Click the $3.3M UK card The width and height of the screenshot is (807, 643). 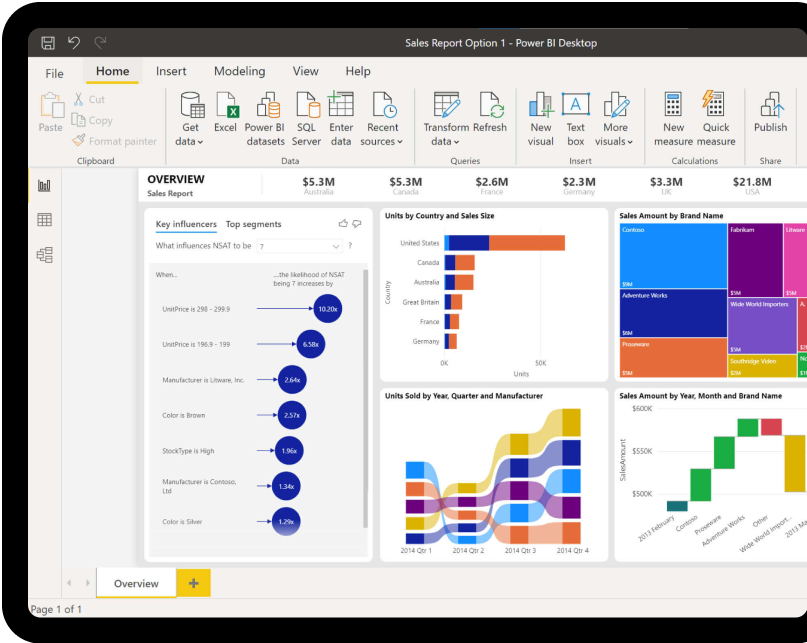pyautogui.click(x=666, y=185)
